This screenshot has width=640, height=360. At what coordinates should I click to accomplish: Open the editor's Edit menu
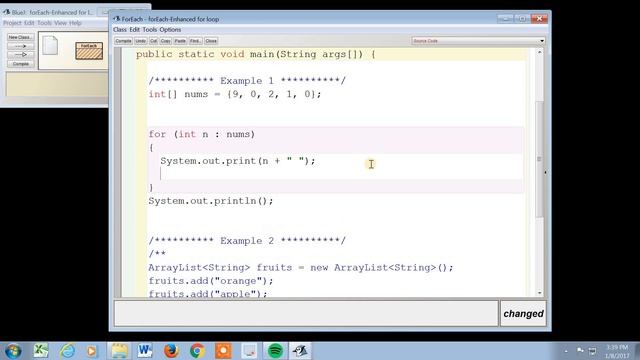click(x=135, y=30)
